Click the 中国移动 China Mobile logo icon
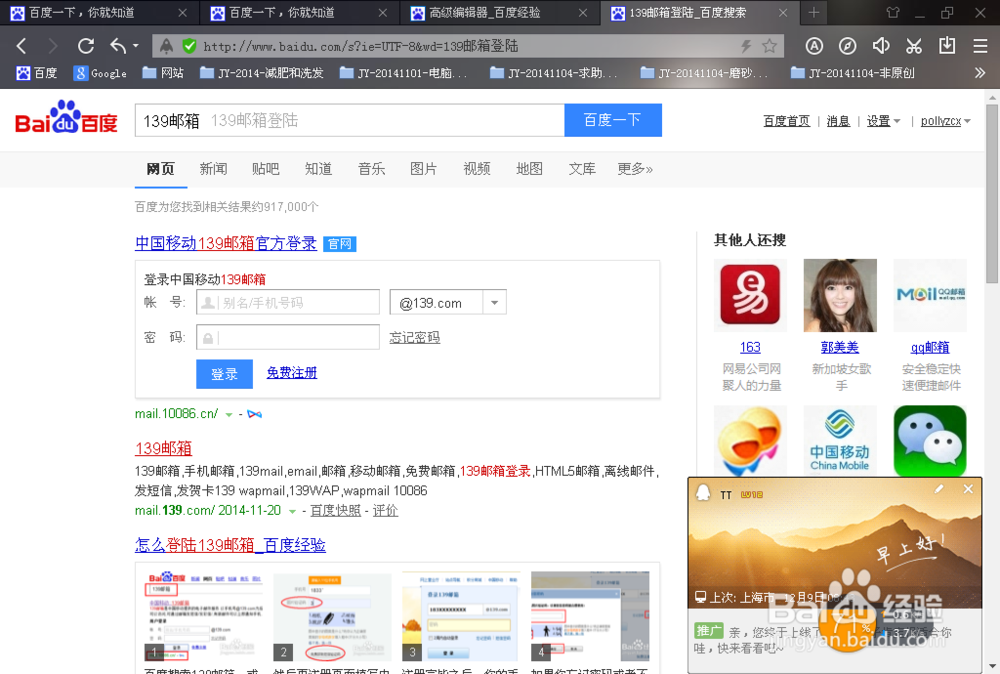Screen dimensions: 1000x674 point(840,441)
